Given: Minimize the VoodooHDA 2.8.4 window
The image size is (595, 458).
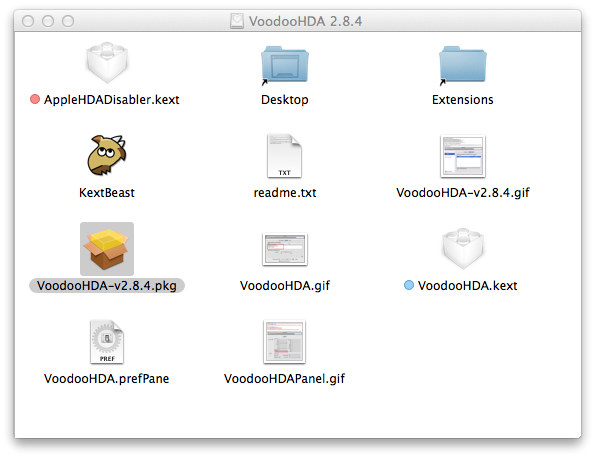Looking at the screenshot, I should pyautogui.click(x=48, y=21).
